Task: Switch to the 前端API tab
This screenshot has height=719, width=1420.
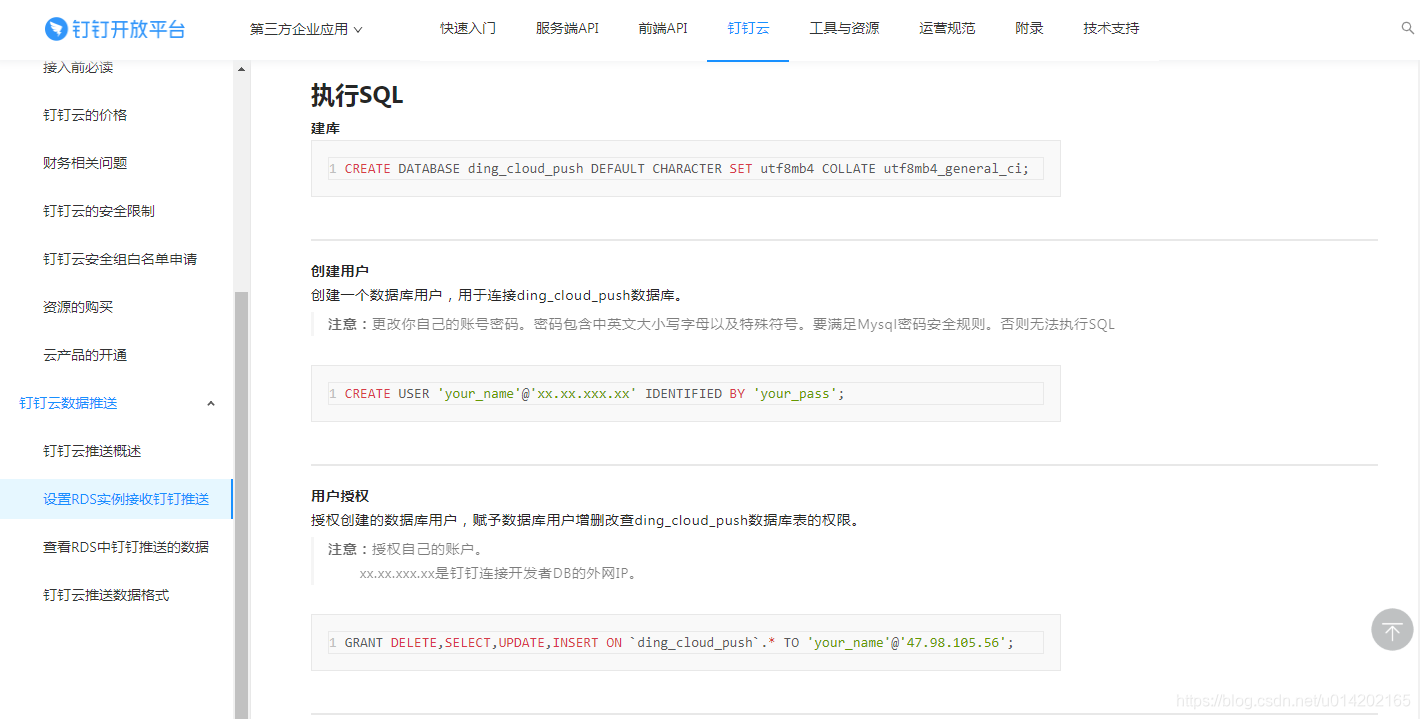Action: coord(663,28)
